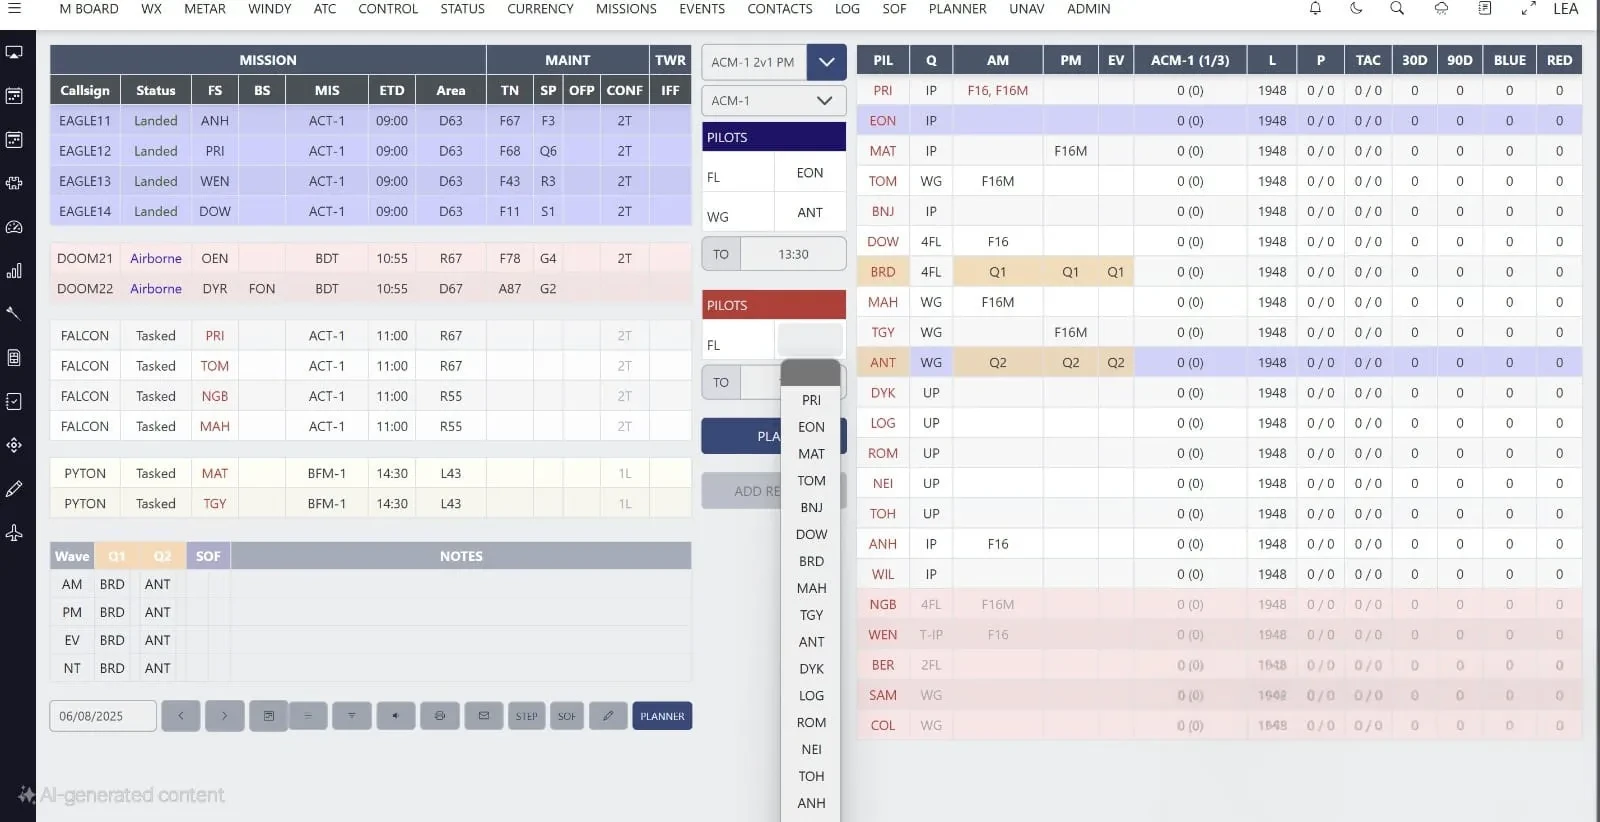Image resolution: width=1600 pixels, height=822 pixels.
Task: Open the notifications bell
Action: (1315, 8)
